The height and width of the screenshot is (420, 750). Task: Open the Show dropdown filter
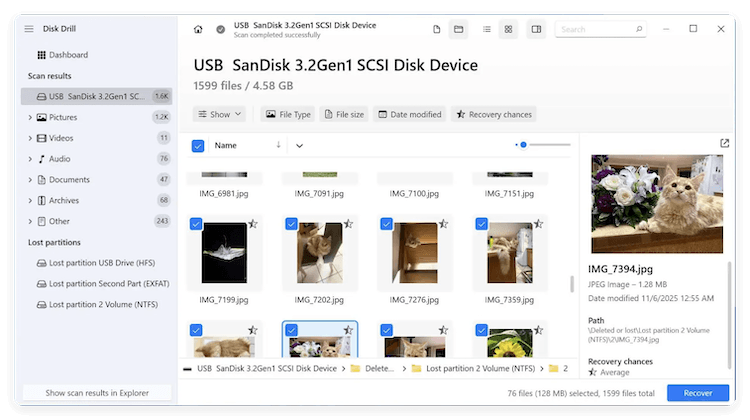tap(219, 114)
